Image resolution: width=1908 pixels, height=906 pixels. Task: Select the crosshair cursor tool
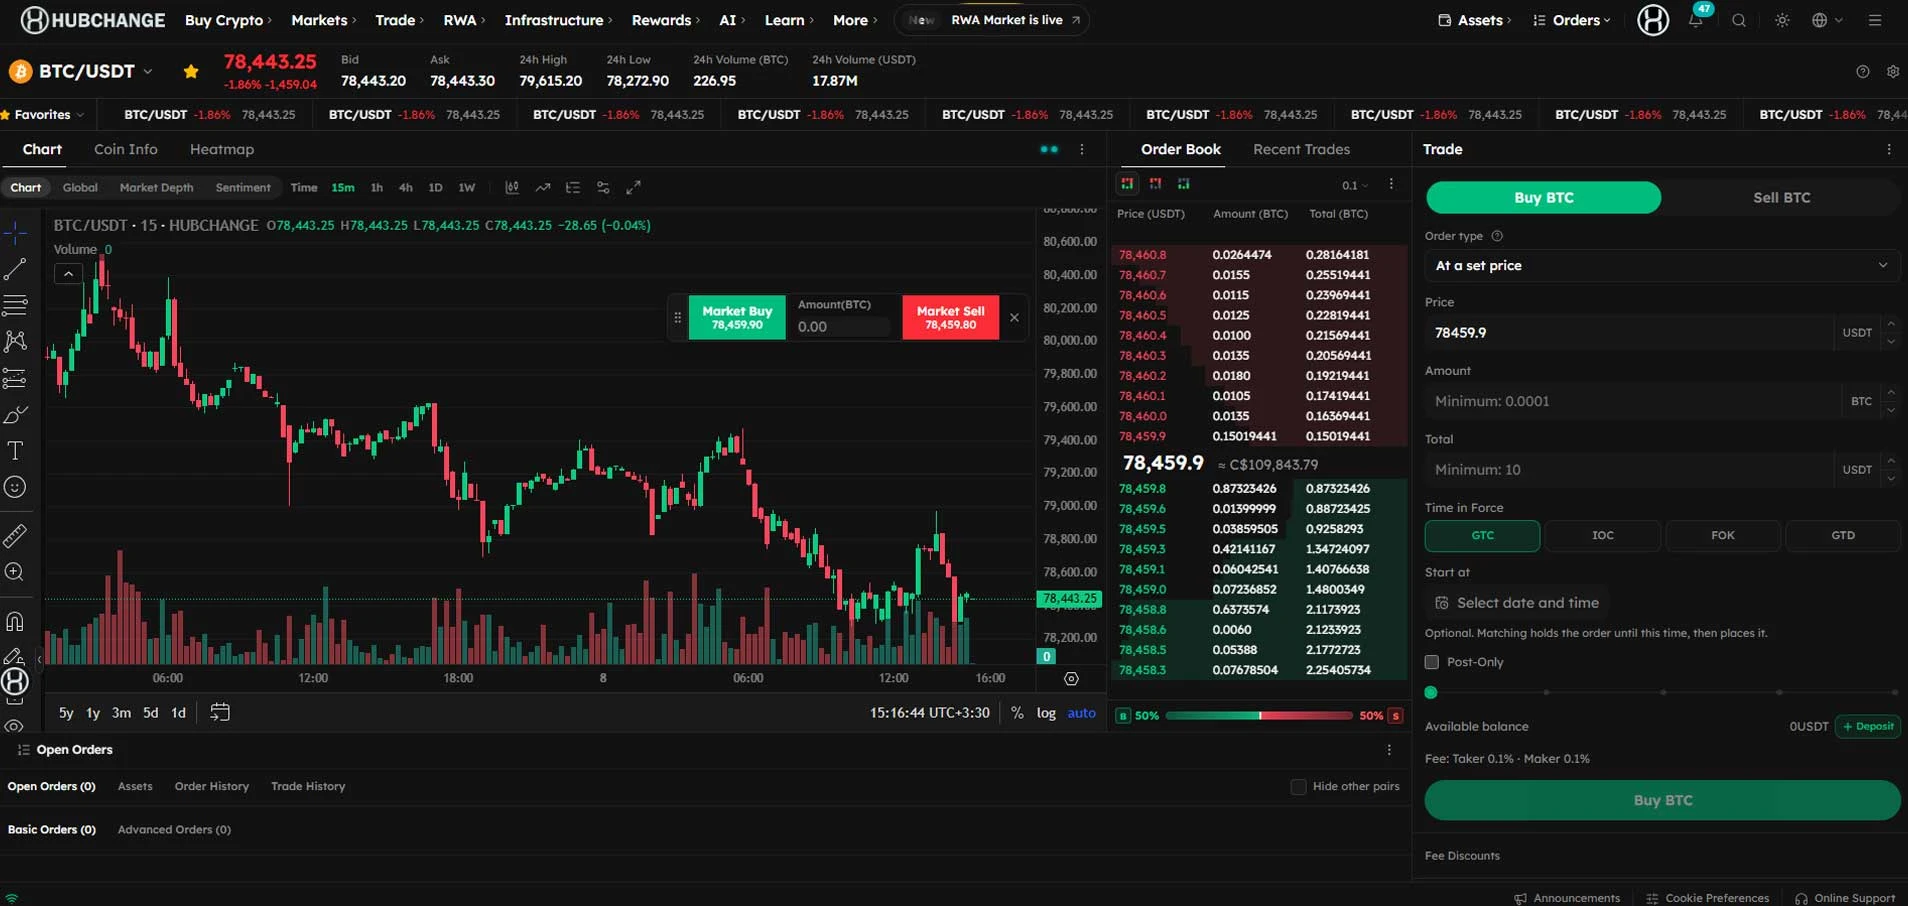(15, 233)
